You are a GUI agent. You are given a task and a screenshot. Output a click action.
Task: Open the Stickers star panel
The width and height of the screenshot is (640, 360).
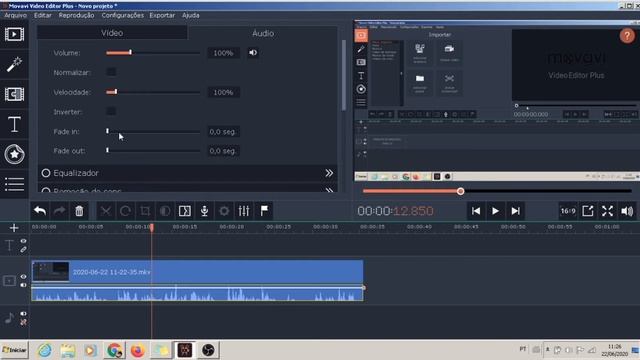(14, 154)
